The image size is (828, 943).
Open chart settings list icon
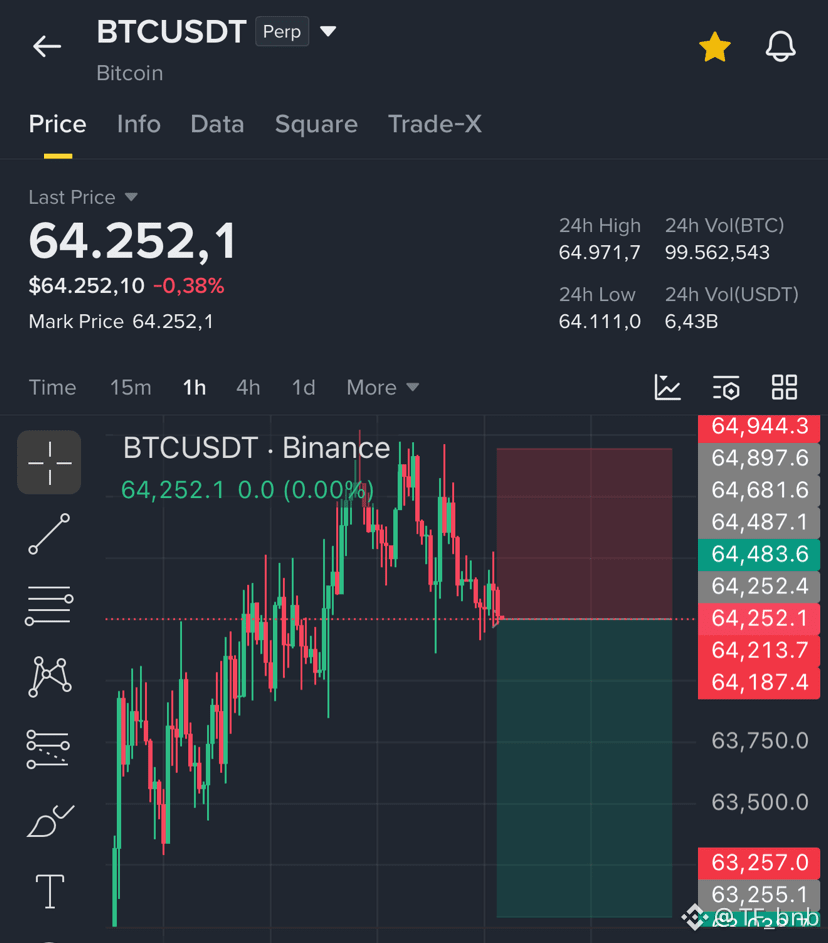point(726,387)
